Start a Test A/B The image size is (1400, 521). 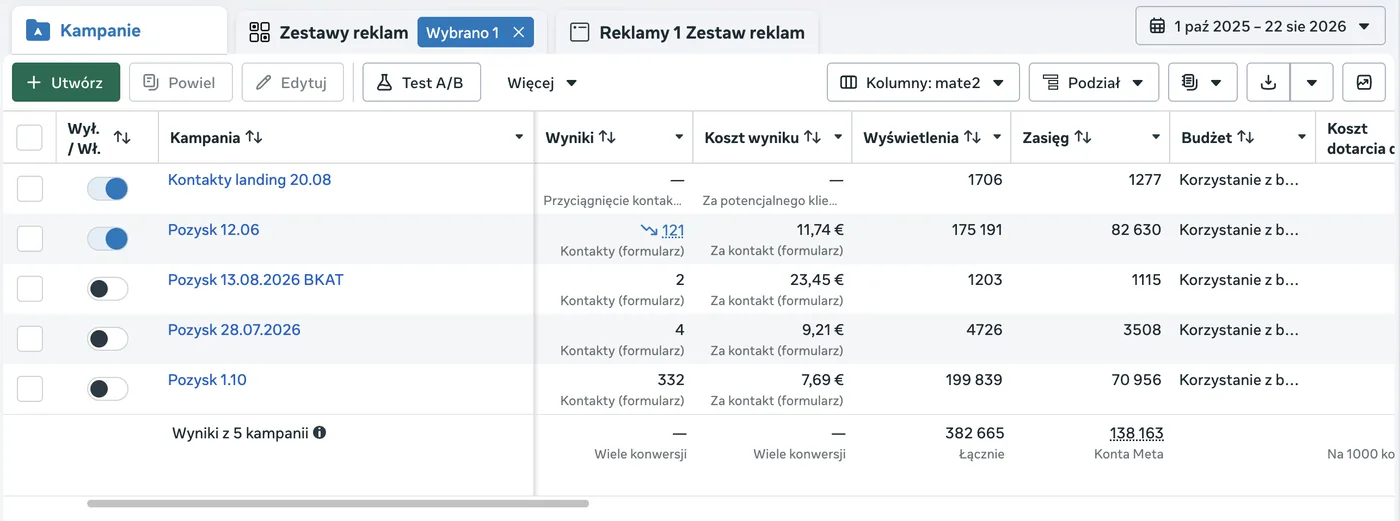pyautogui.click(x=421, y=82)
